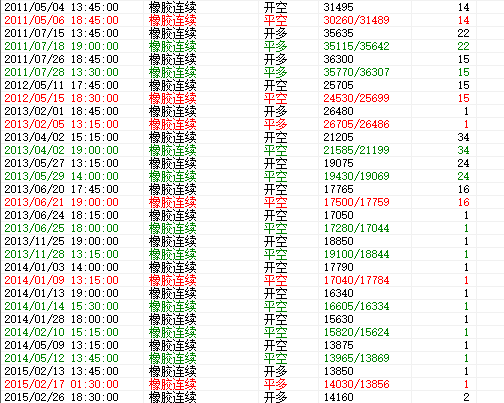Select quantity 24 in the 2013/05/27 row
The height and width of the screenshot is (403, 504).
[463, 163]
